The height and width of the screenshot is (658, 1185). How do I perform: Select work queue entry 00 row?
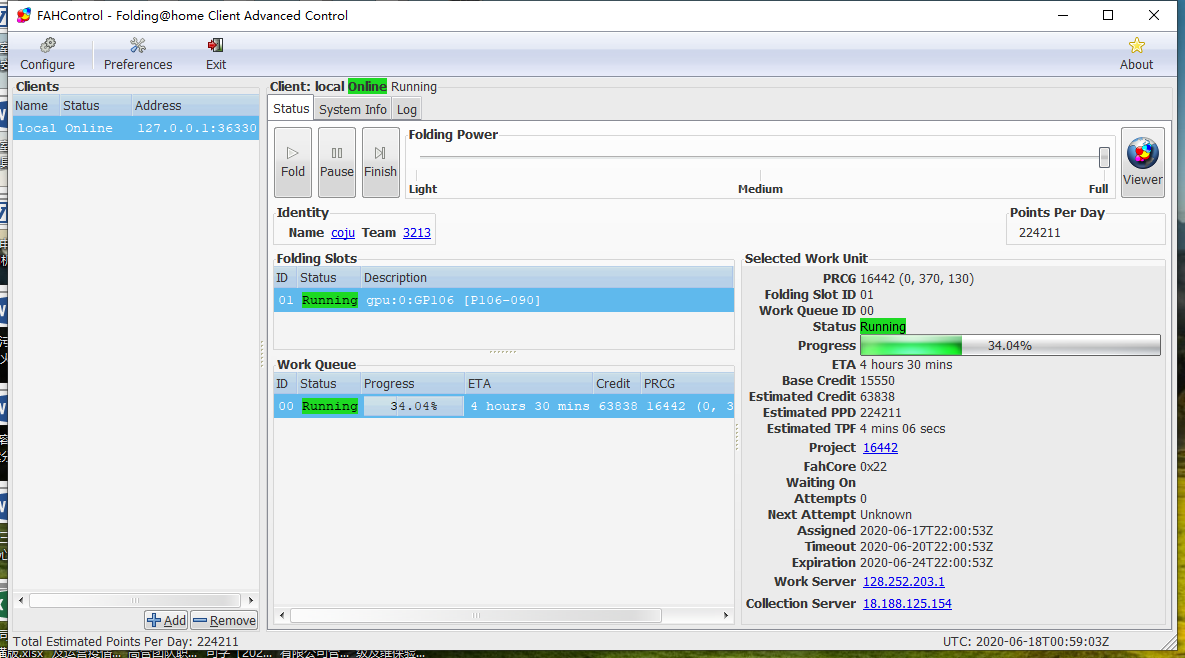(x=504, y=406)
